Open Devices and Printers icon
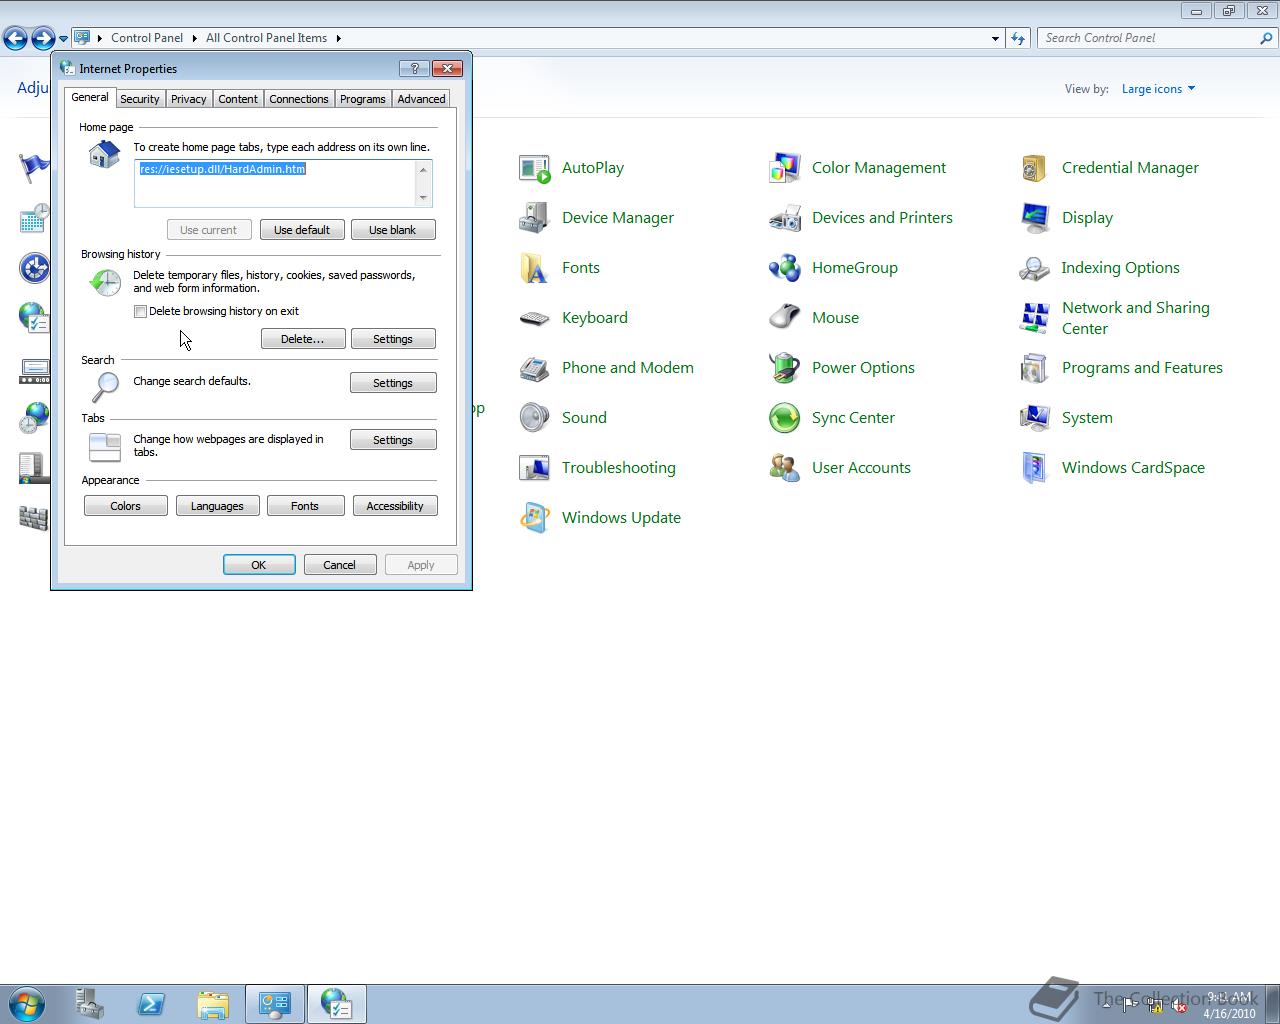This screenshot has height=1024, width=1280. click(785, 218)
